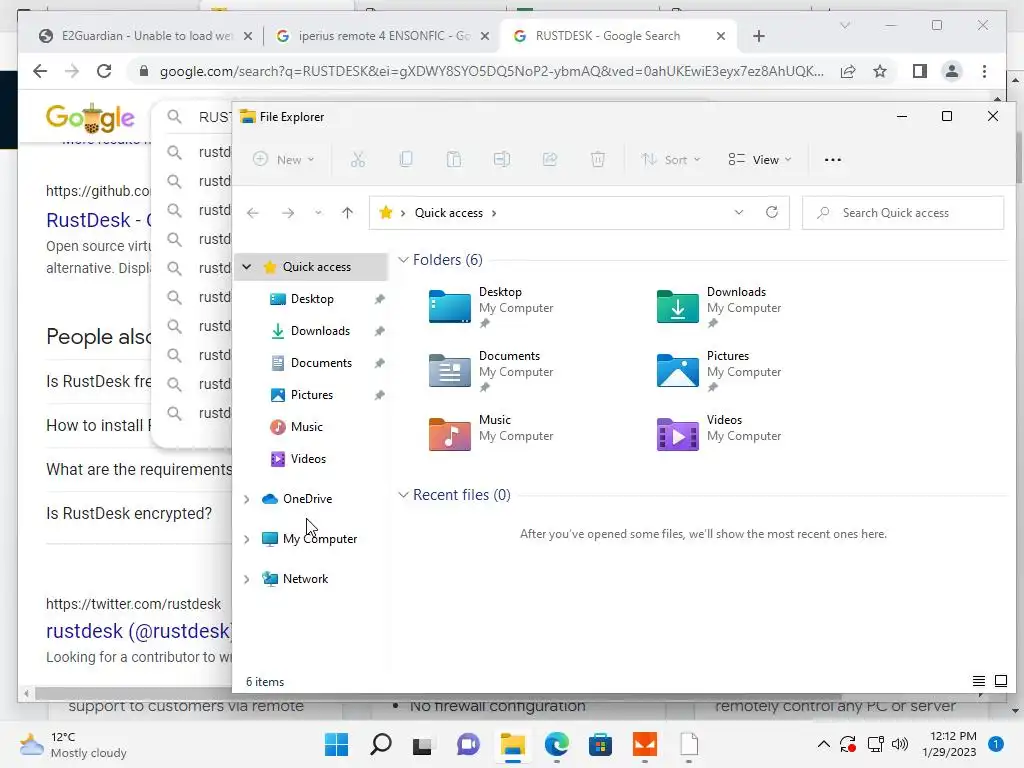Open Microsoft Store from the taskbar

pos(600,744)
